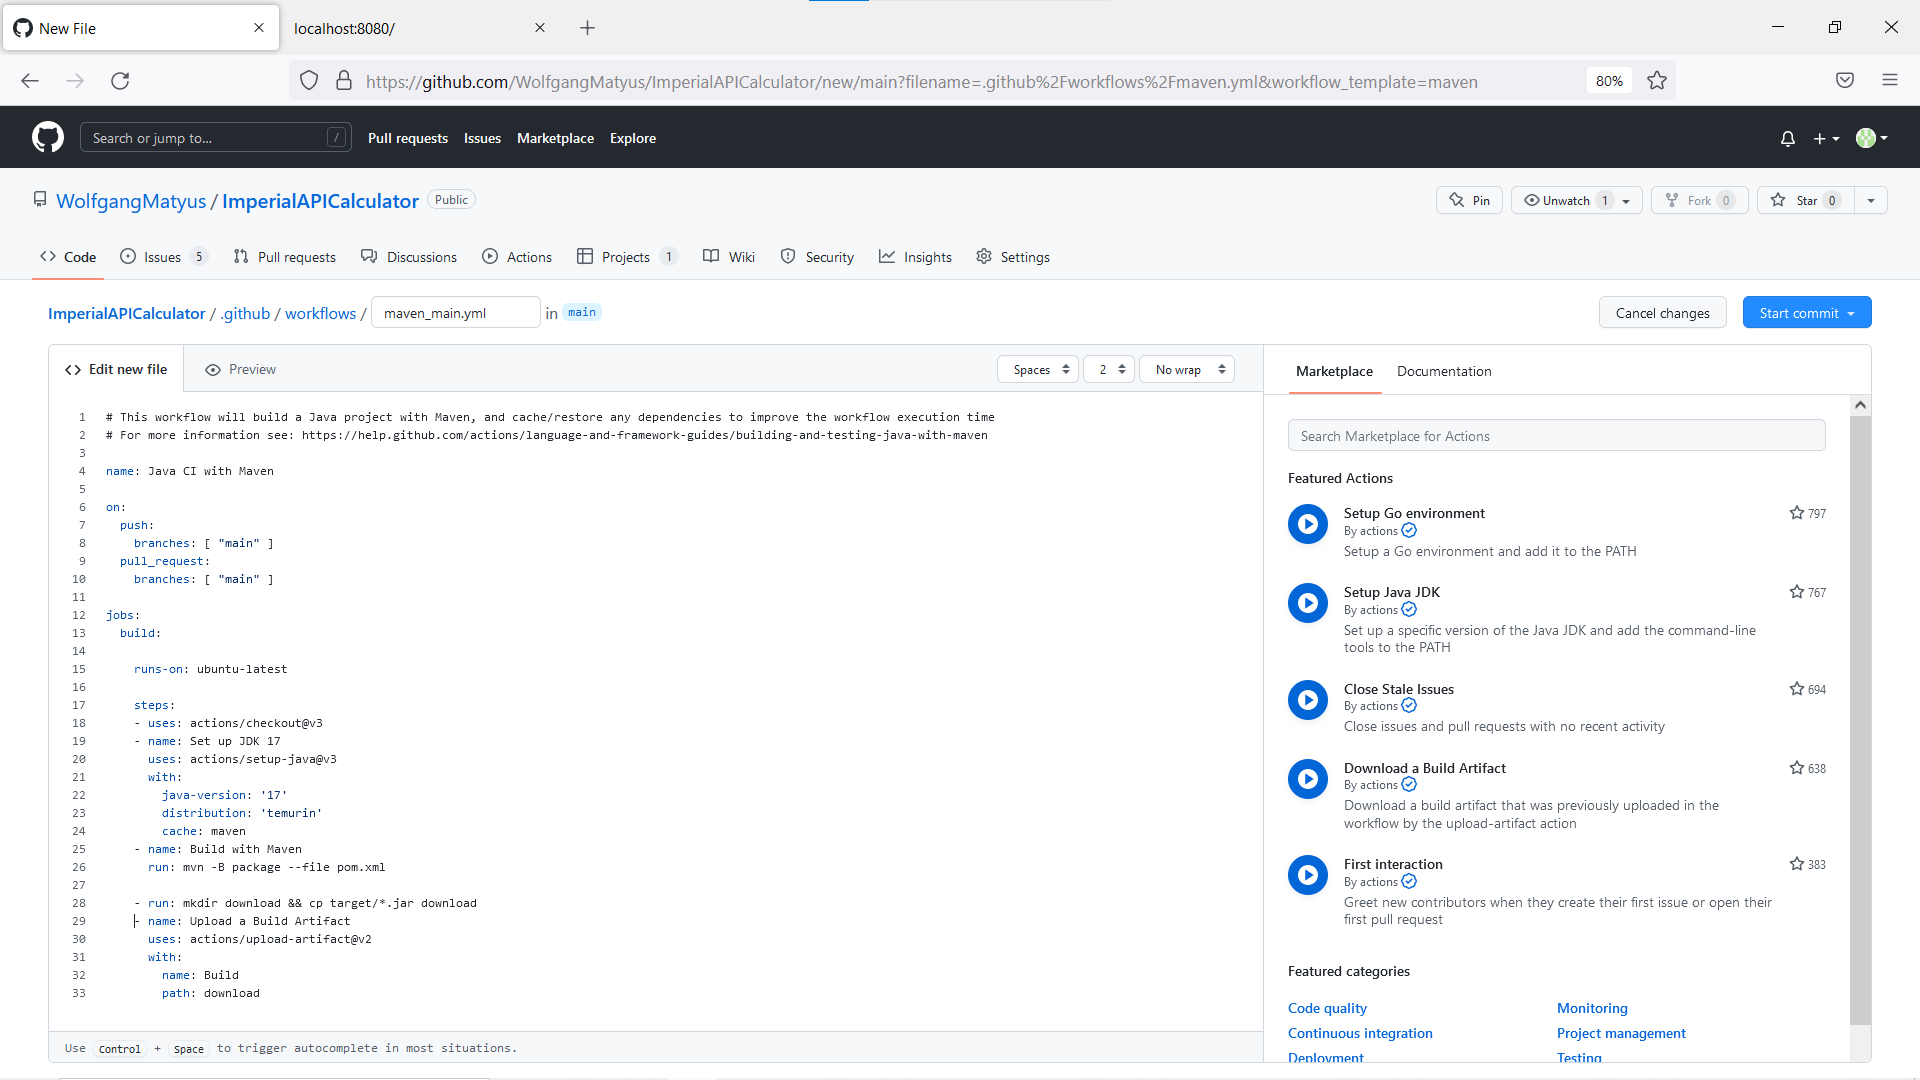This screenshot has width=1920, height=1080.
Task: Switch to the Documentation tab
Action: point(1444,371)
